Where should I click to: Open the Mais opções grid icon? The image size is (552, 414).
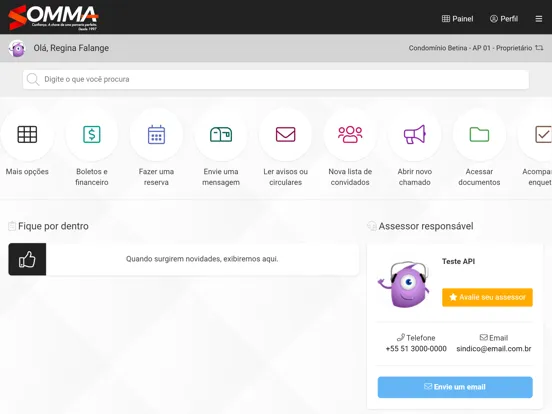point(27,134)
